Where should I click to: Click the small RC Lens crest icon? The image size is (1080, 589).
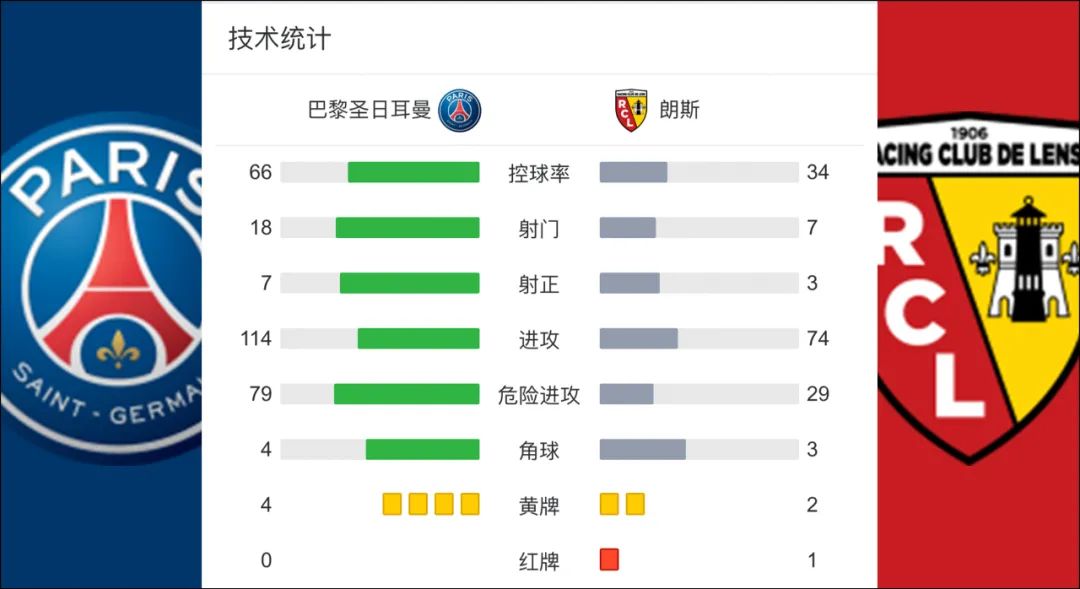(x=631, y=110)
